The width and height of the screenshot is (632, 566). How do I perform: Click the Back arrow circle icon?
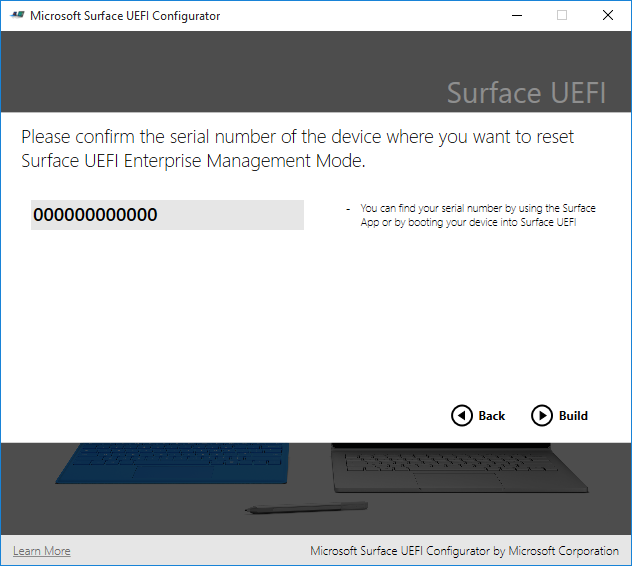tap(462, 416)
